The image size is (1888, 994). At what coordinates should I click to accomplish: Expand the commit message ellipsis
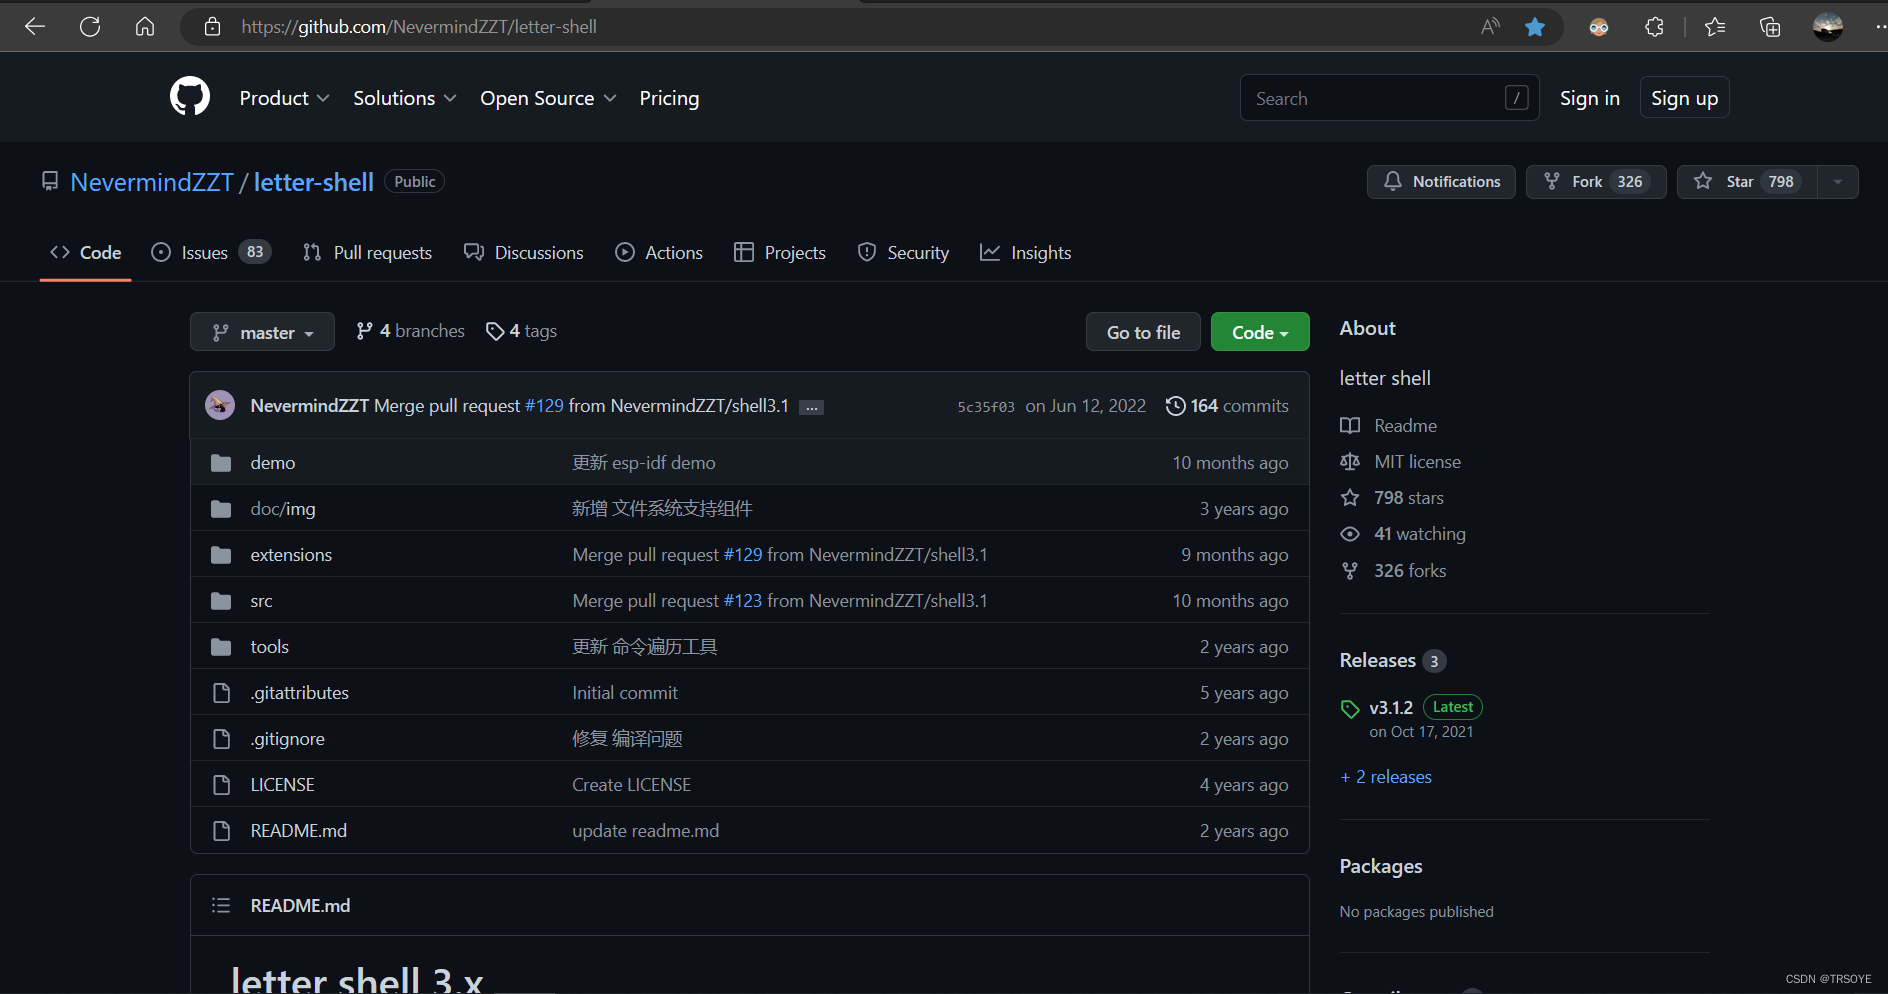[812, 407]
